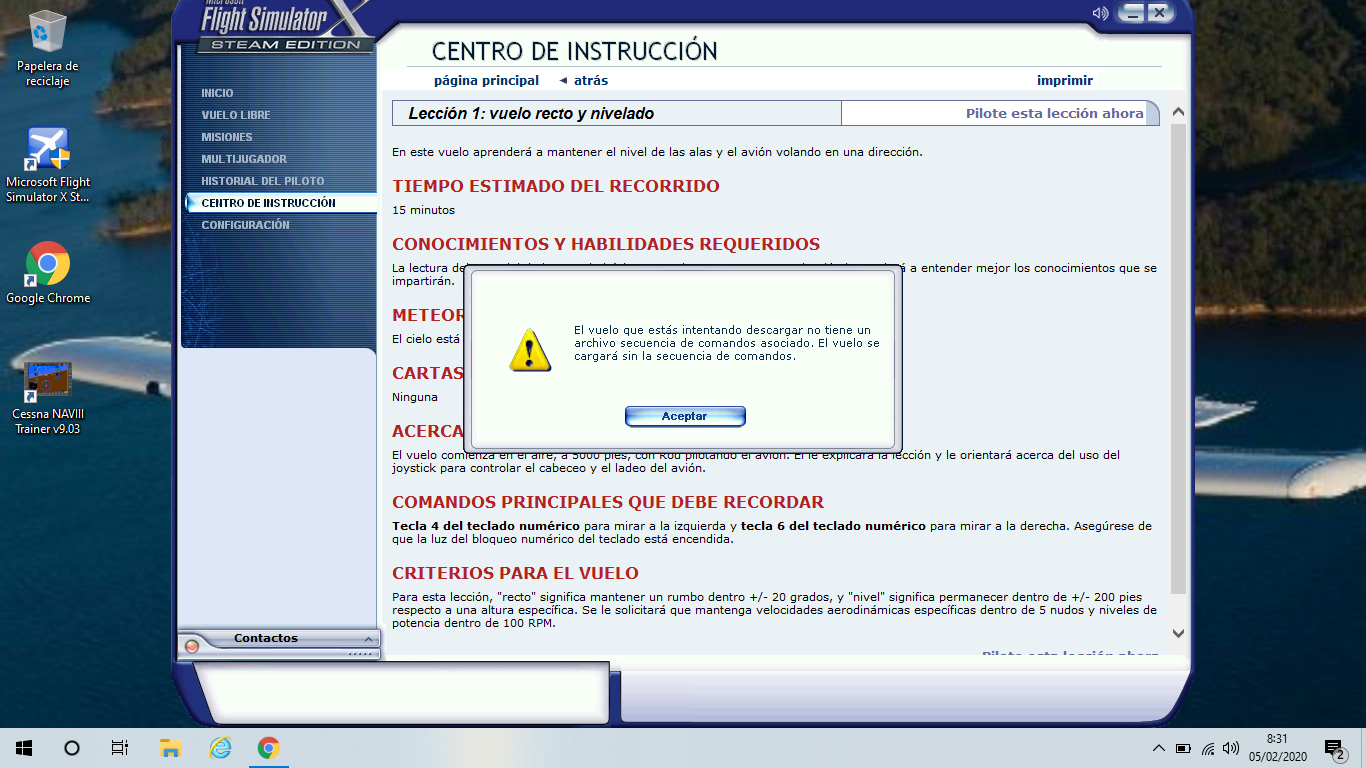Open CONFIGURACIÓN in the sidebar
This screenshot has width=1366, height=768.
point(245,225)
